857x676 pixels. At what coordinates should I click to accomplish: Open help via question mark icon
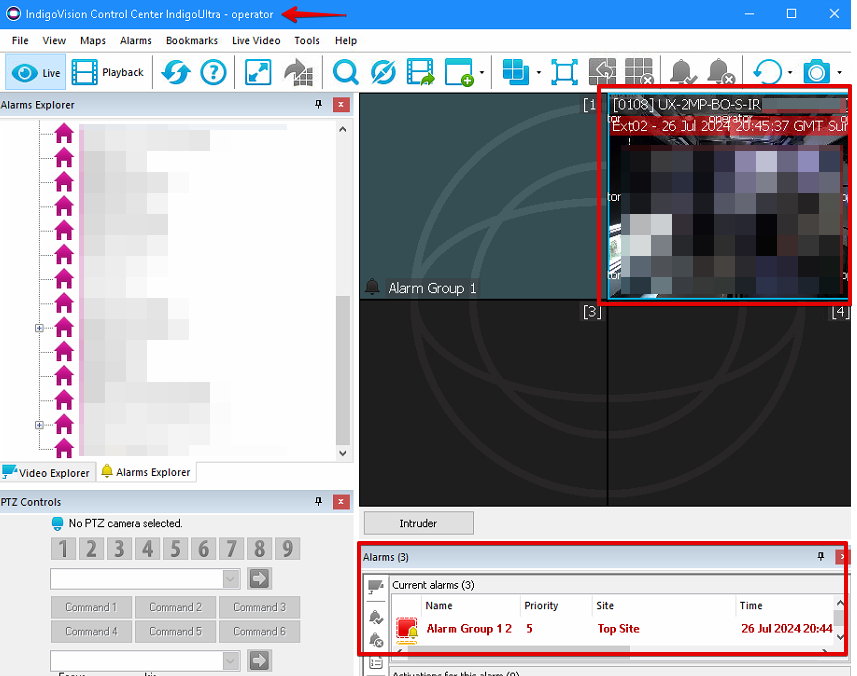[x=213, y=72]
